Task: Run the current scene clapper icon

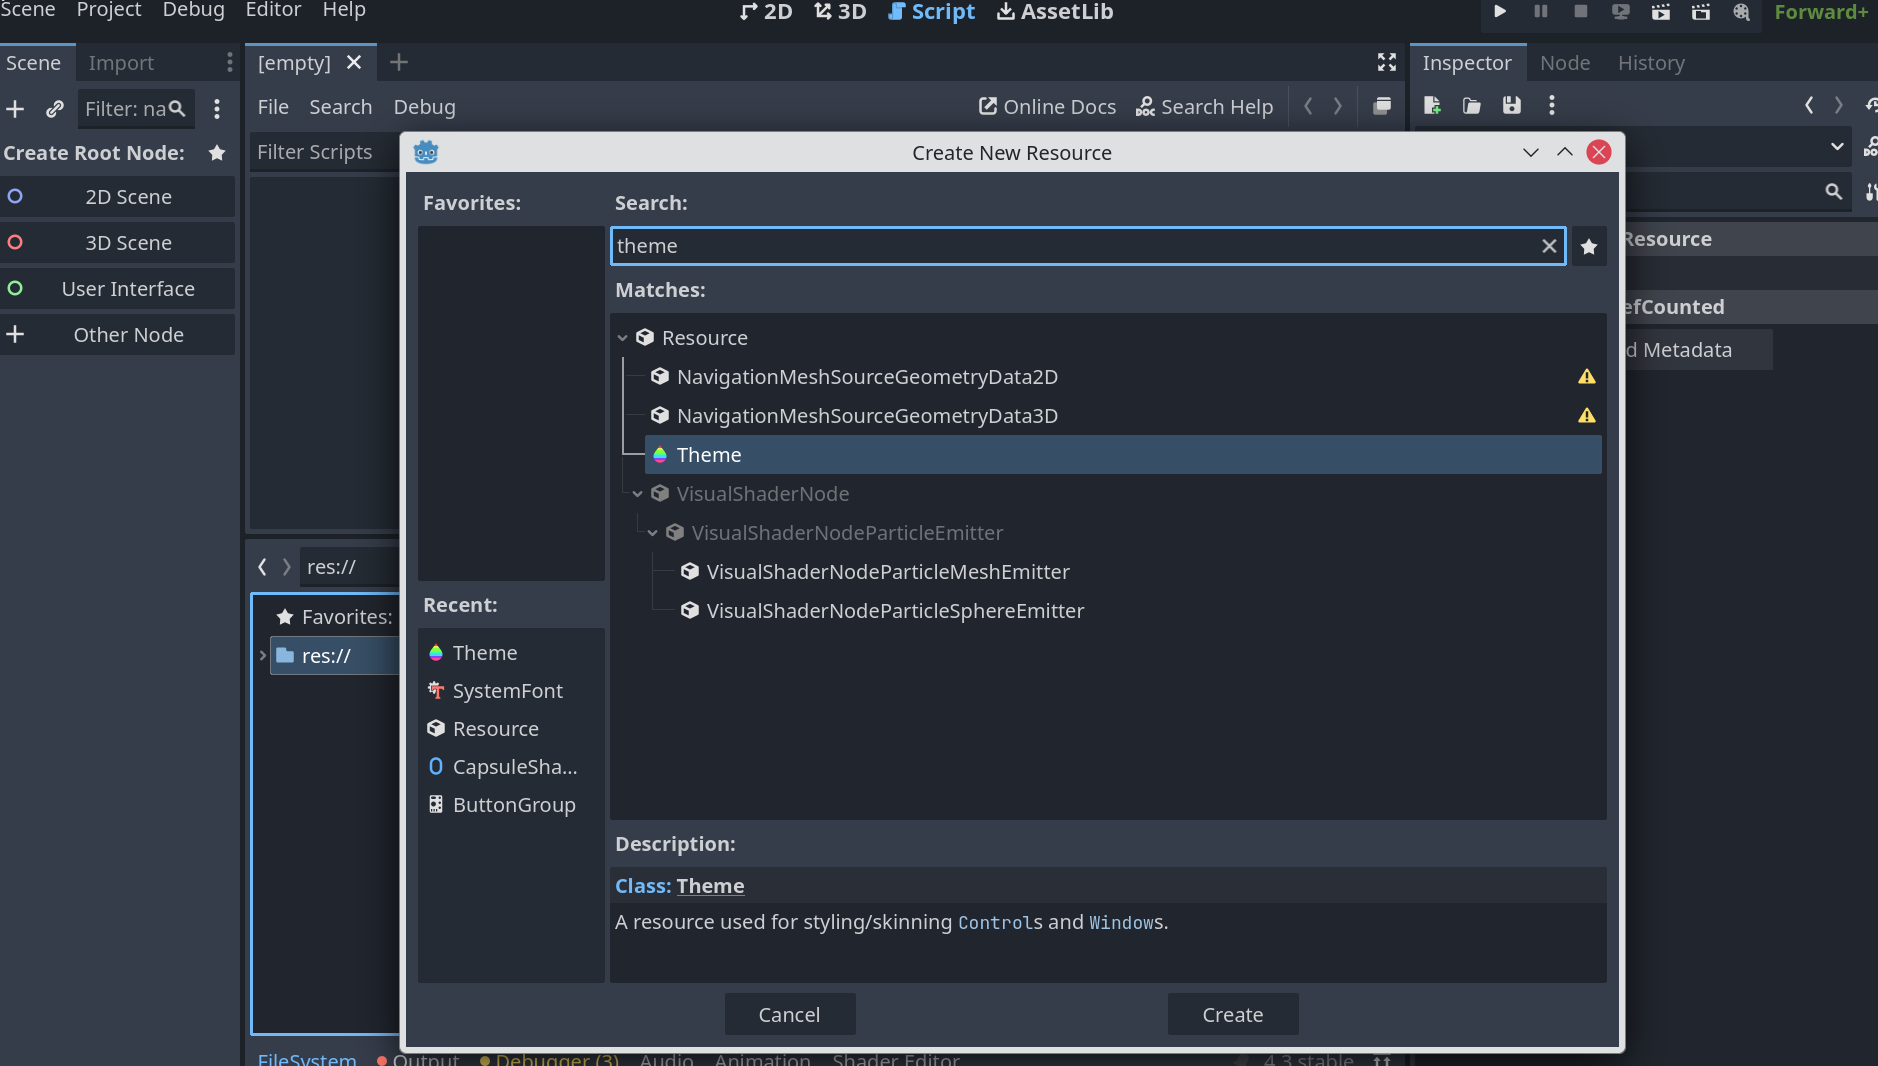Action: tap(1661, 11)
